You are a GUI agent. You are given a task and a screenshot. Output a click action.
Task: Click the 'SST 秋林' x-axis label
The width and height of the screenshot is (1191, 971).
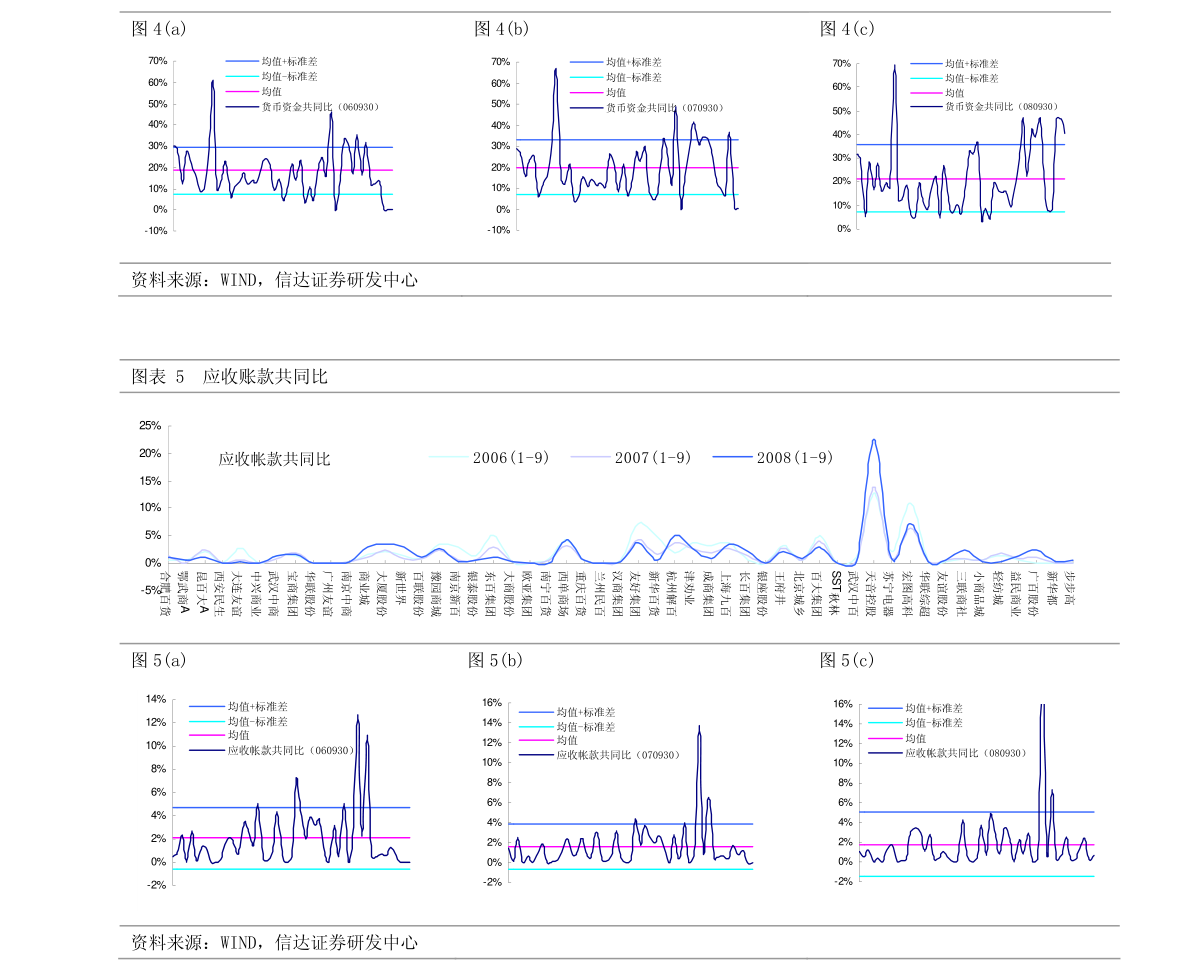click(x=835, y=593)
